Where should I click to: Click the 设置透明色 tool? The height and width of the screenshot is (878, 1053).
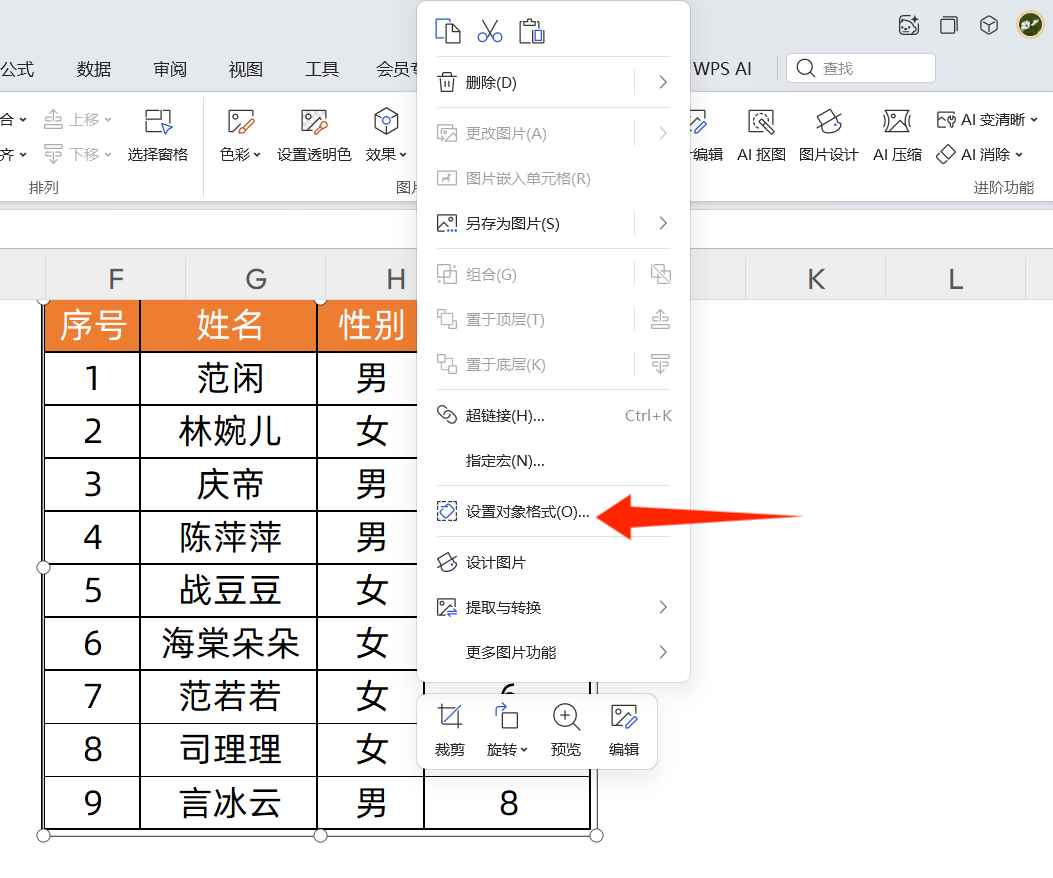click(x=314, y=136)
